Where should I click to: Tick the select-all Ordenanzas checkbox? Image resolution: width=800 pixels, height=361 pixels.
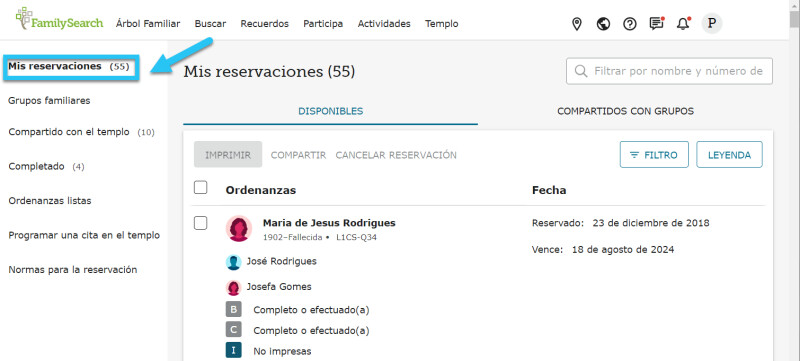coord(201,188)
